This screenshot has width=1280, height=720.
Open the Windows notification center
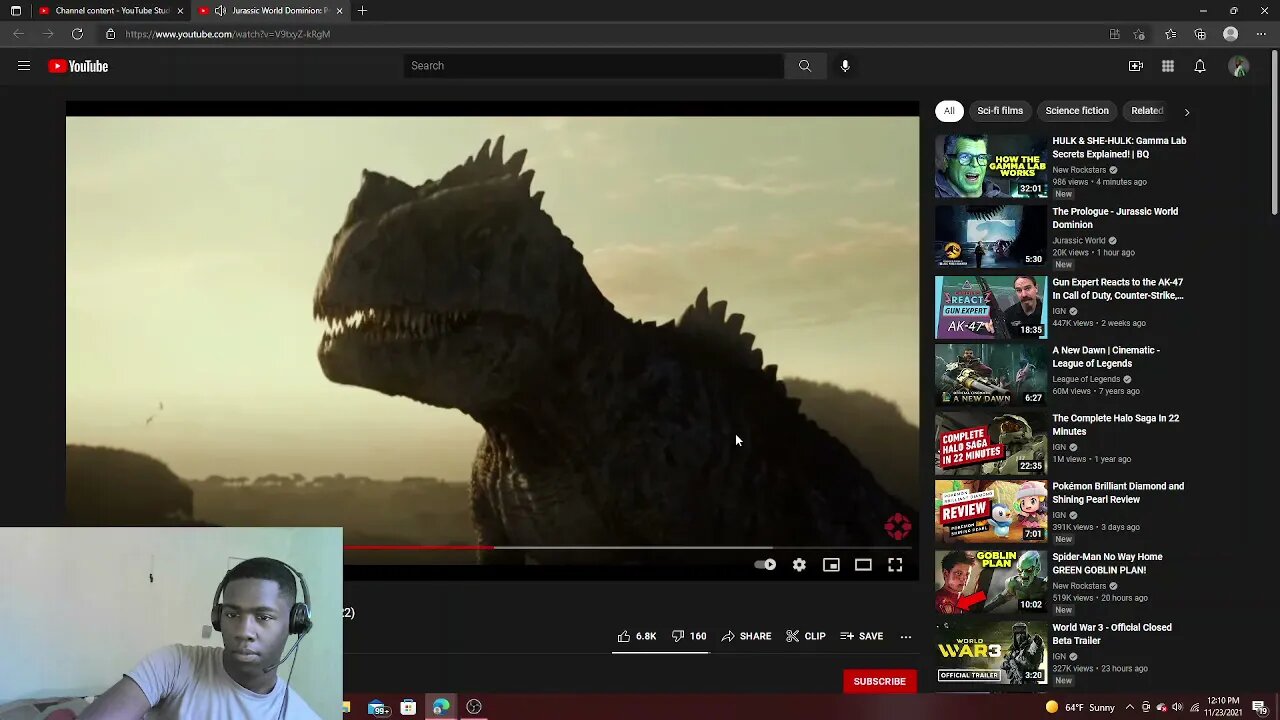tap(1260, 708)
